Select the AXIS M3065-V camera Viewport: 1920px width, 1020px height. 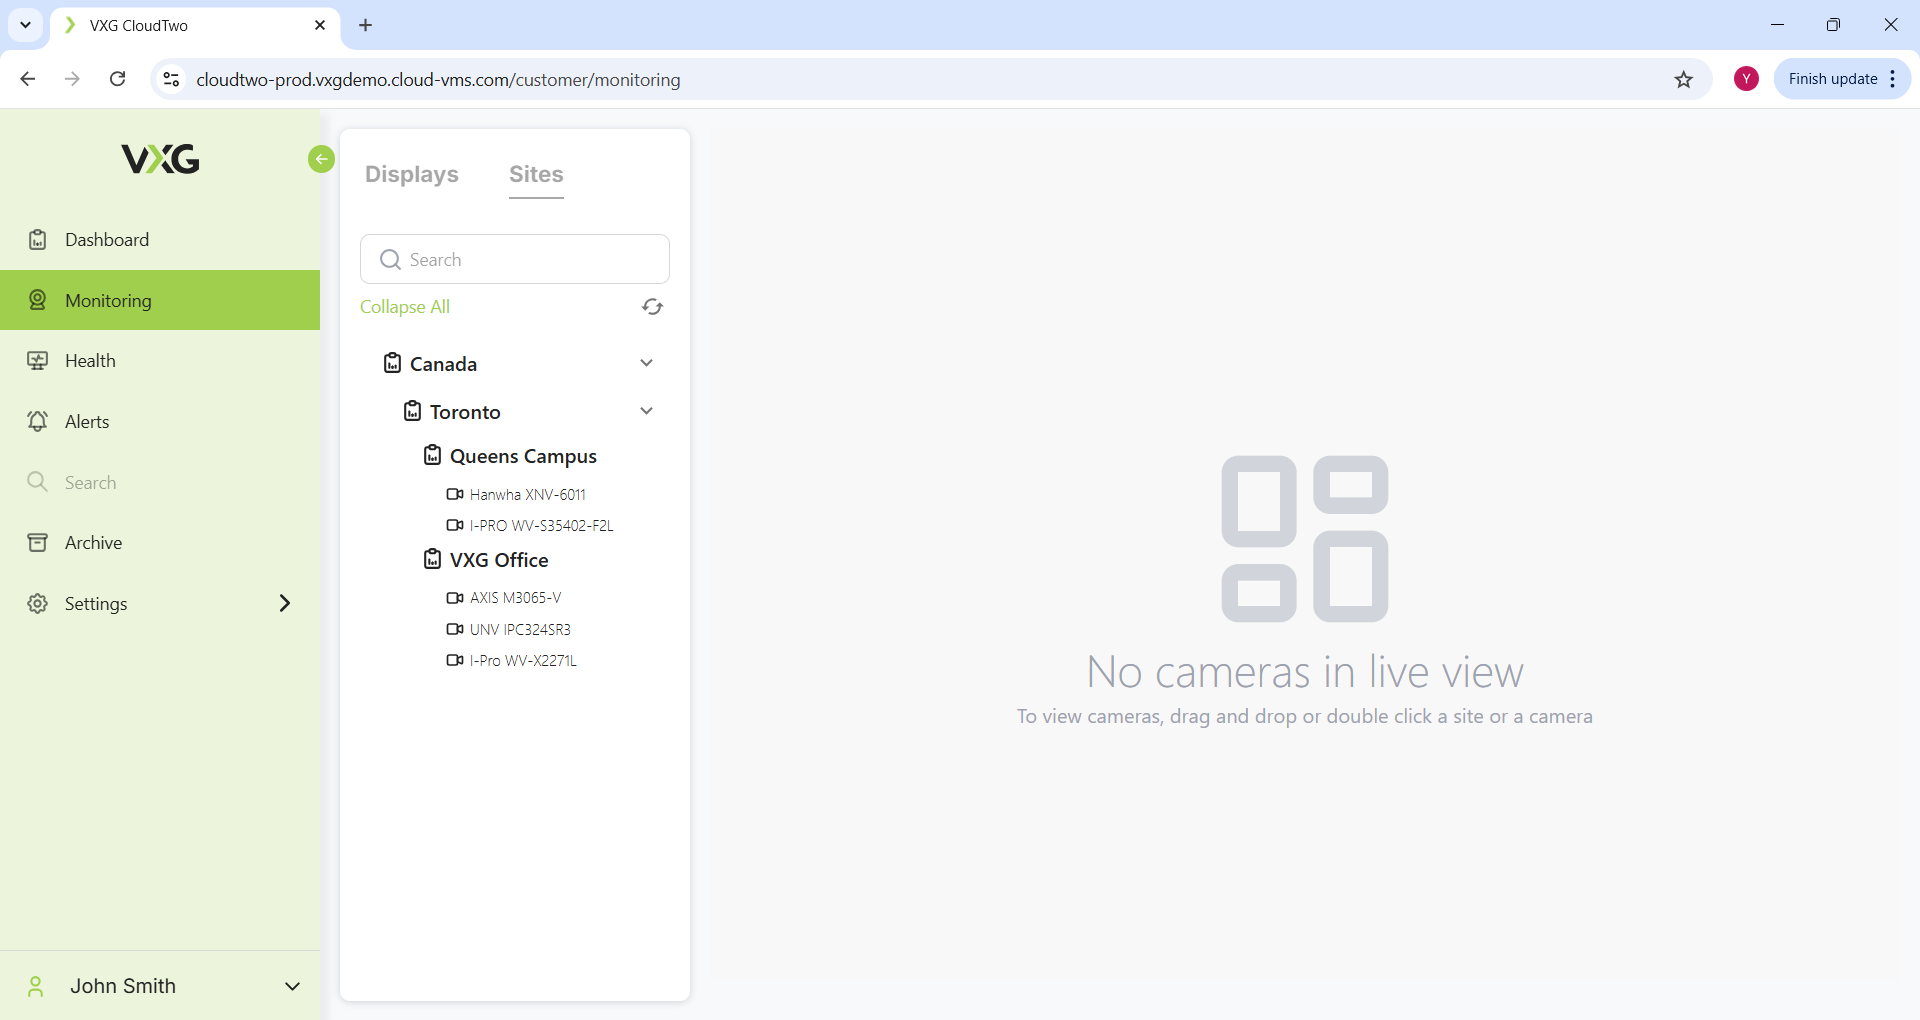(515, 598)
